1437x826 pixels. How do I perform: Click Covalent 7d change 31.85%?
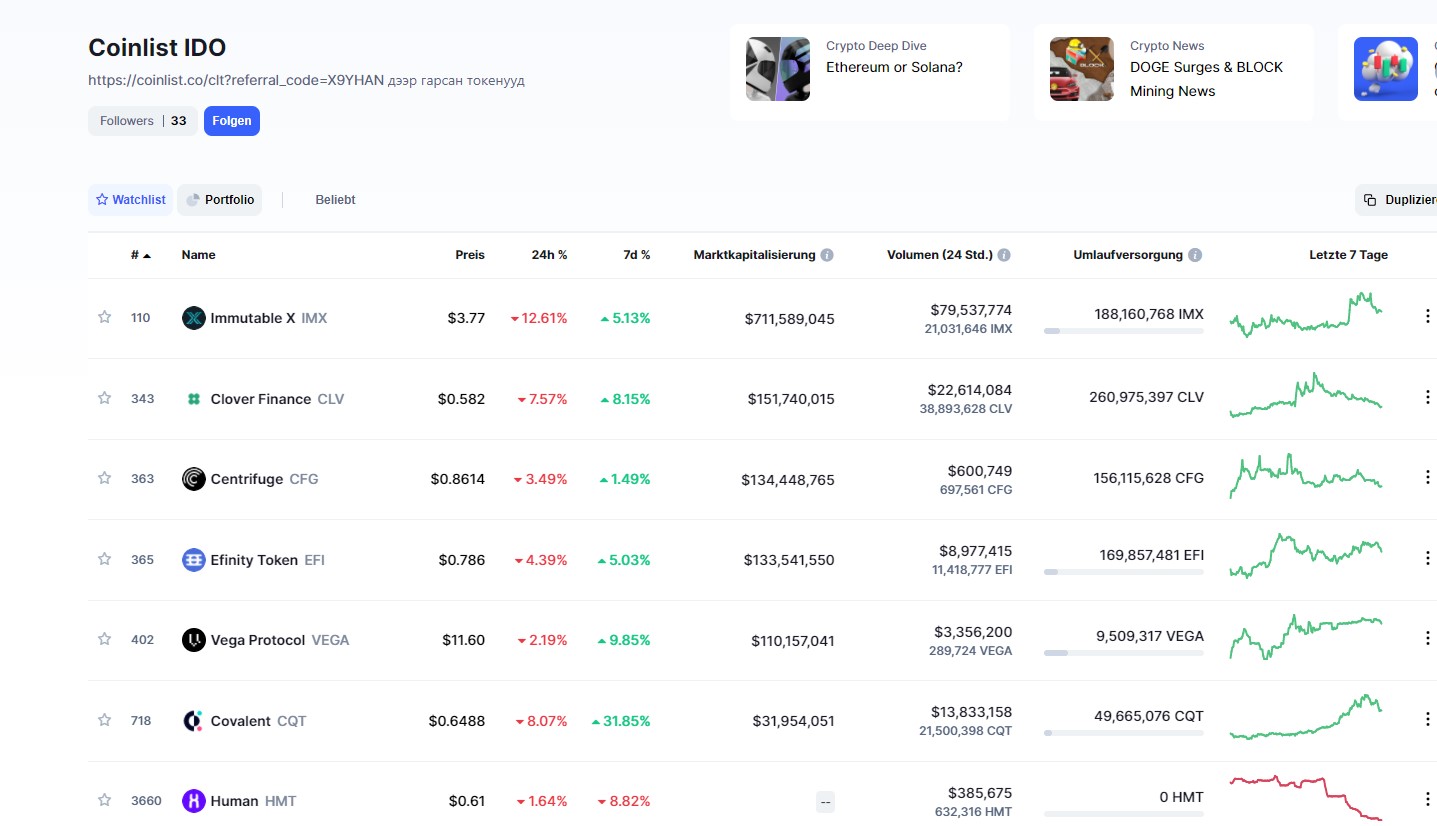(621, 721)
